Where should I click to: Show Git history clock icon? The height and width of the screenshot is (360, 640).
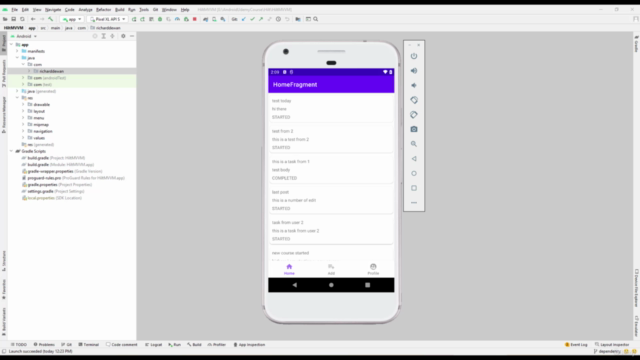coord(278,19)
